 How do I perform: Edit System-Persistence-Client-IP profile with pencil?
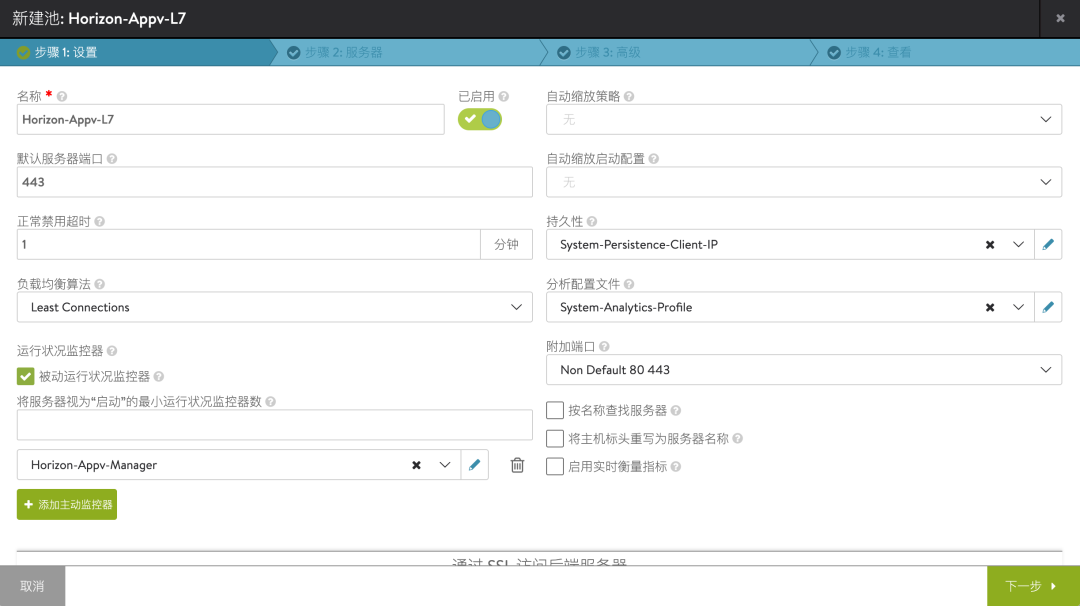[x=1048, y=244]
